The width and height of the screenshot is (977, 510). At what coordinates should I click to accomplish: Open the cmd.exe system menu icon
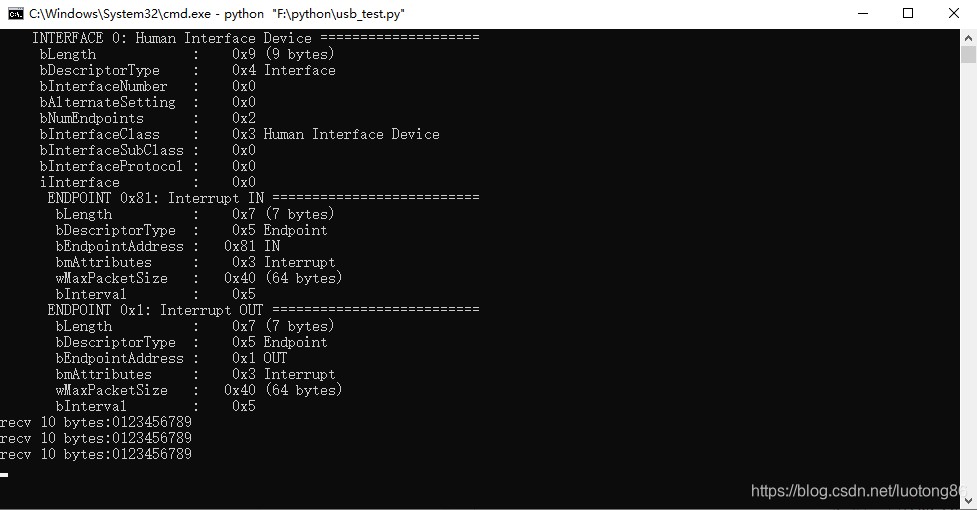[x=16, y=14]
